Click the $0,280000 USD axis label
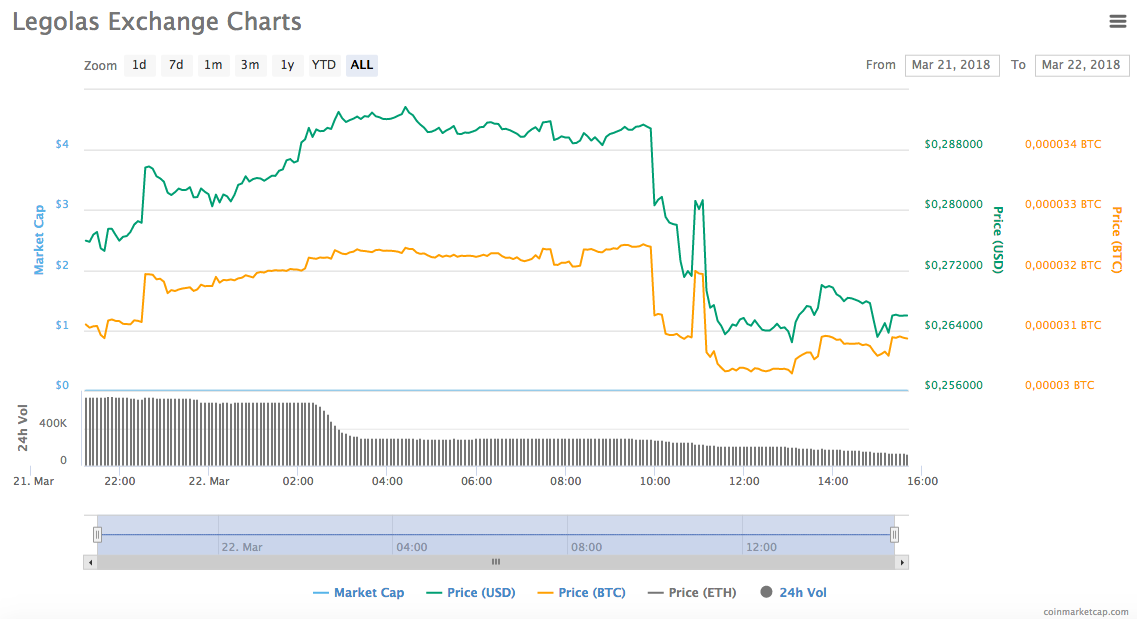Image resolution: width=1137 pixels, height=619 pixels. [954, 204]
